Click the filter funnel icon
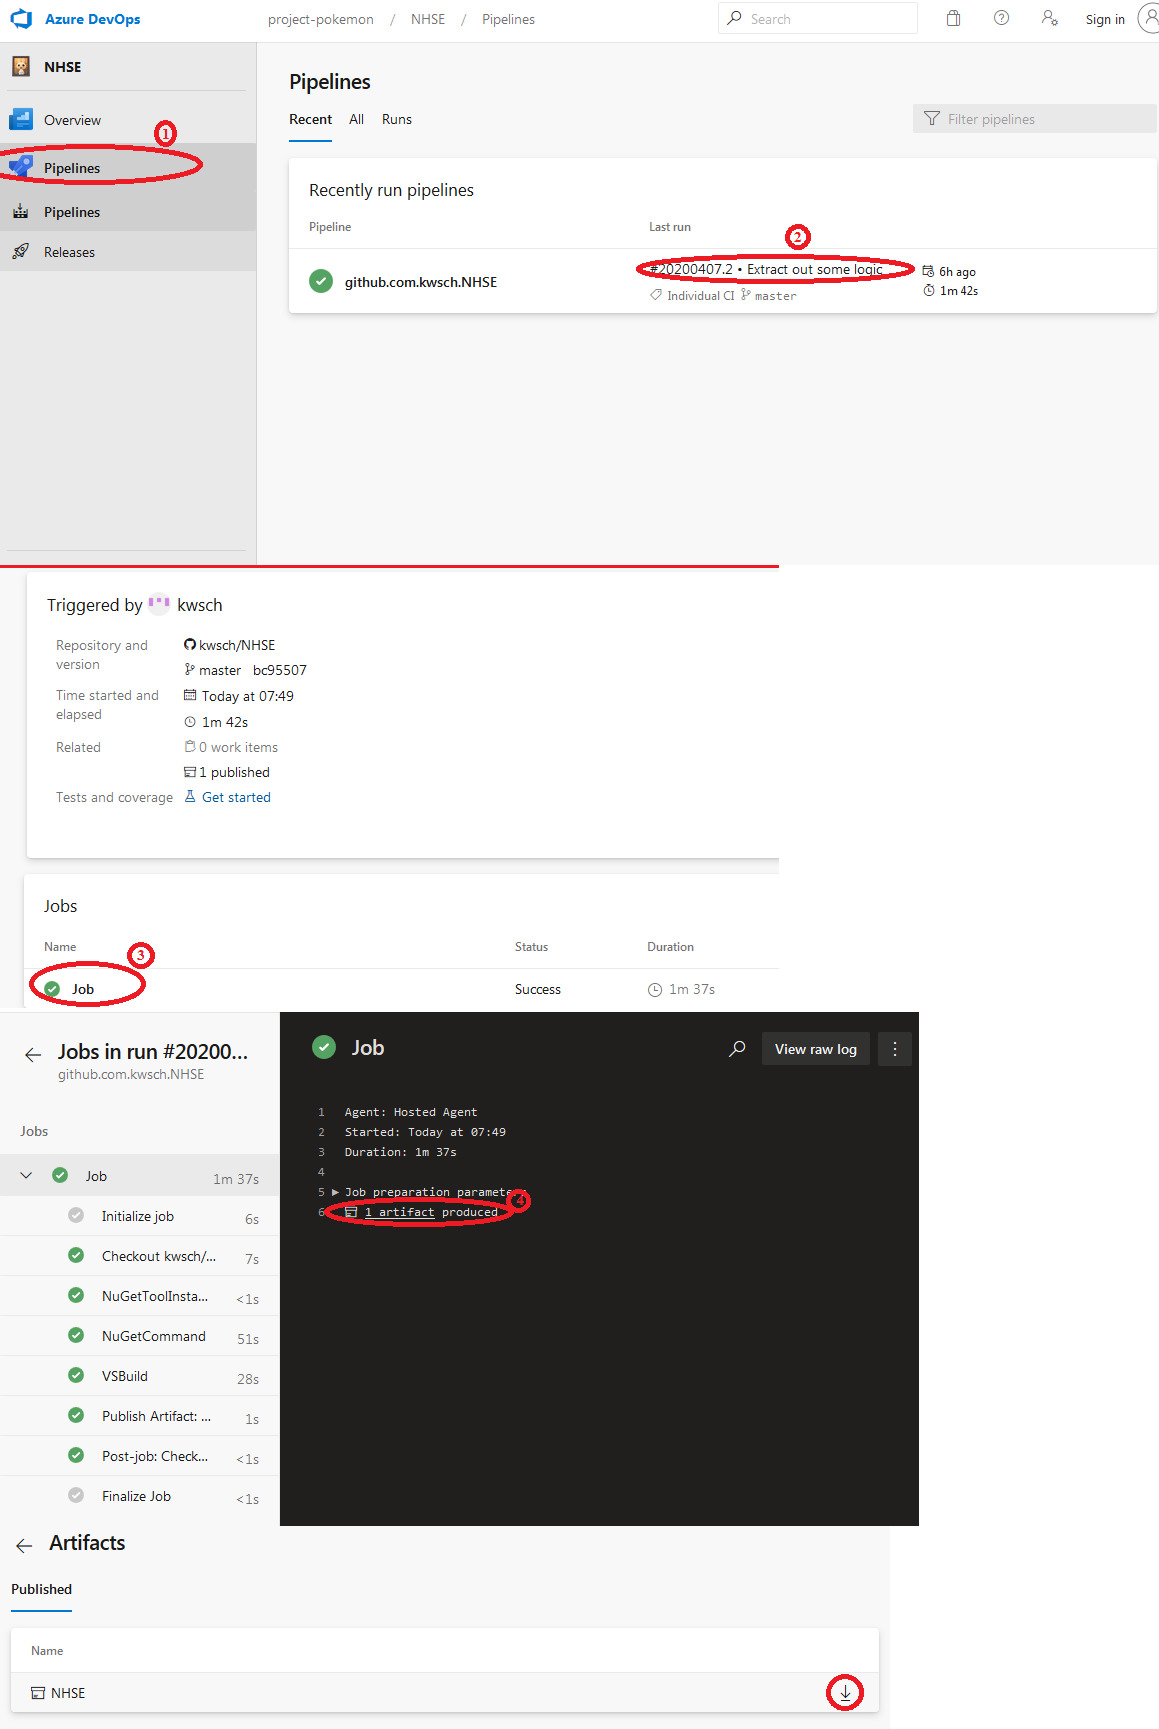The height and width of the screenshot is (1729, 1159). click(932, 119)
